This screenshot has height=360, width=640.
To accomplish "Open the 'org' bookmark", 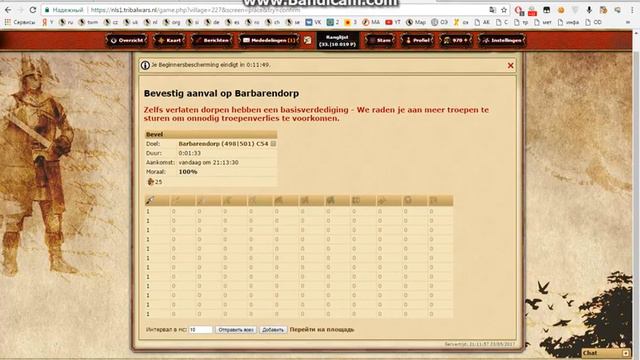I will pos(171,22).
